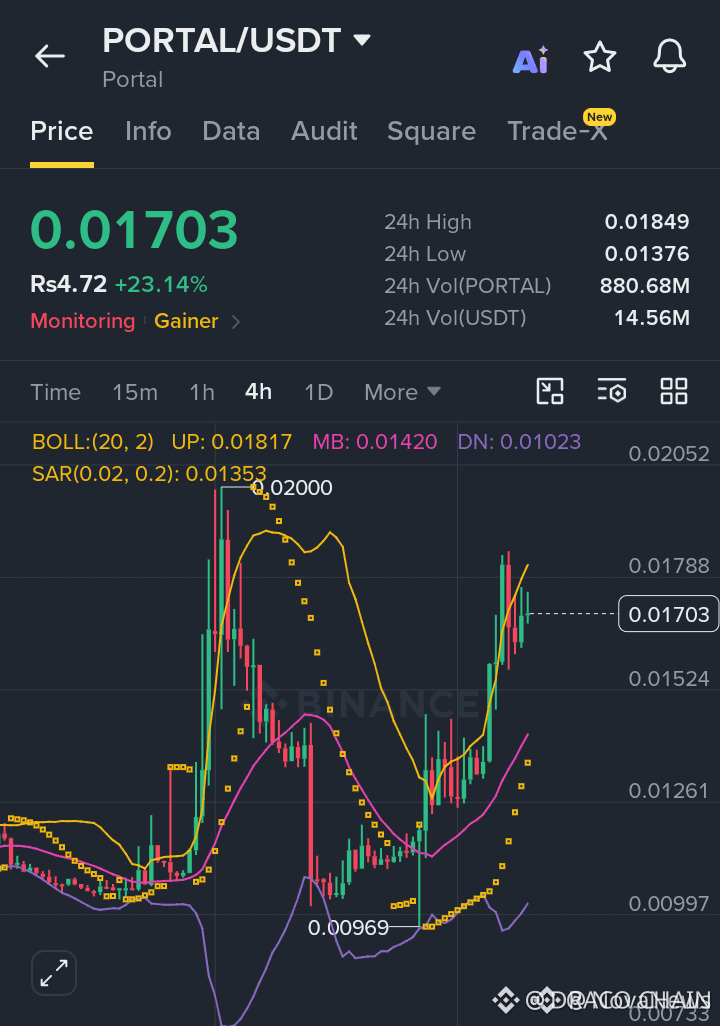Open the Square tab

(431, 131)
